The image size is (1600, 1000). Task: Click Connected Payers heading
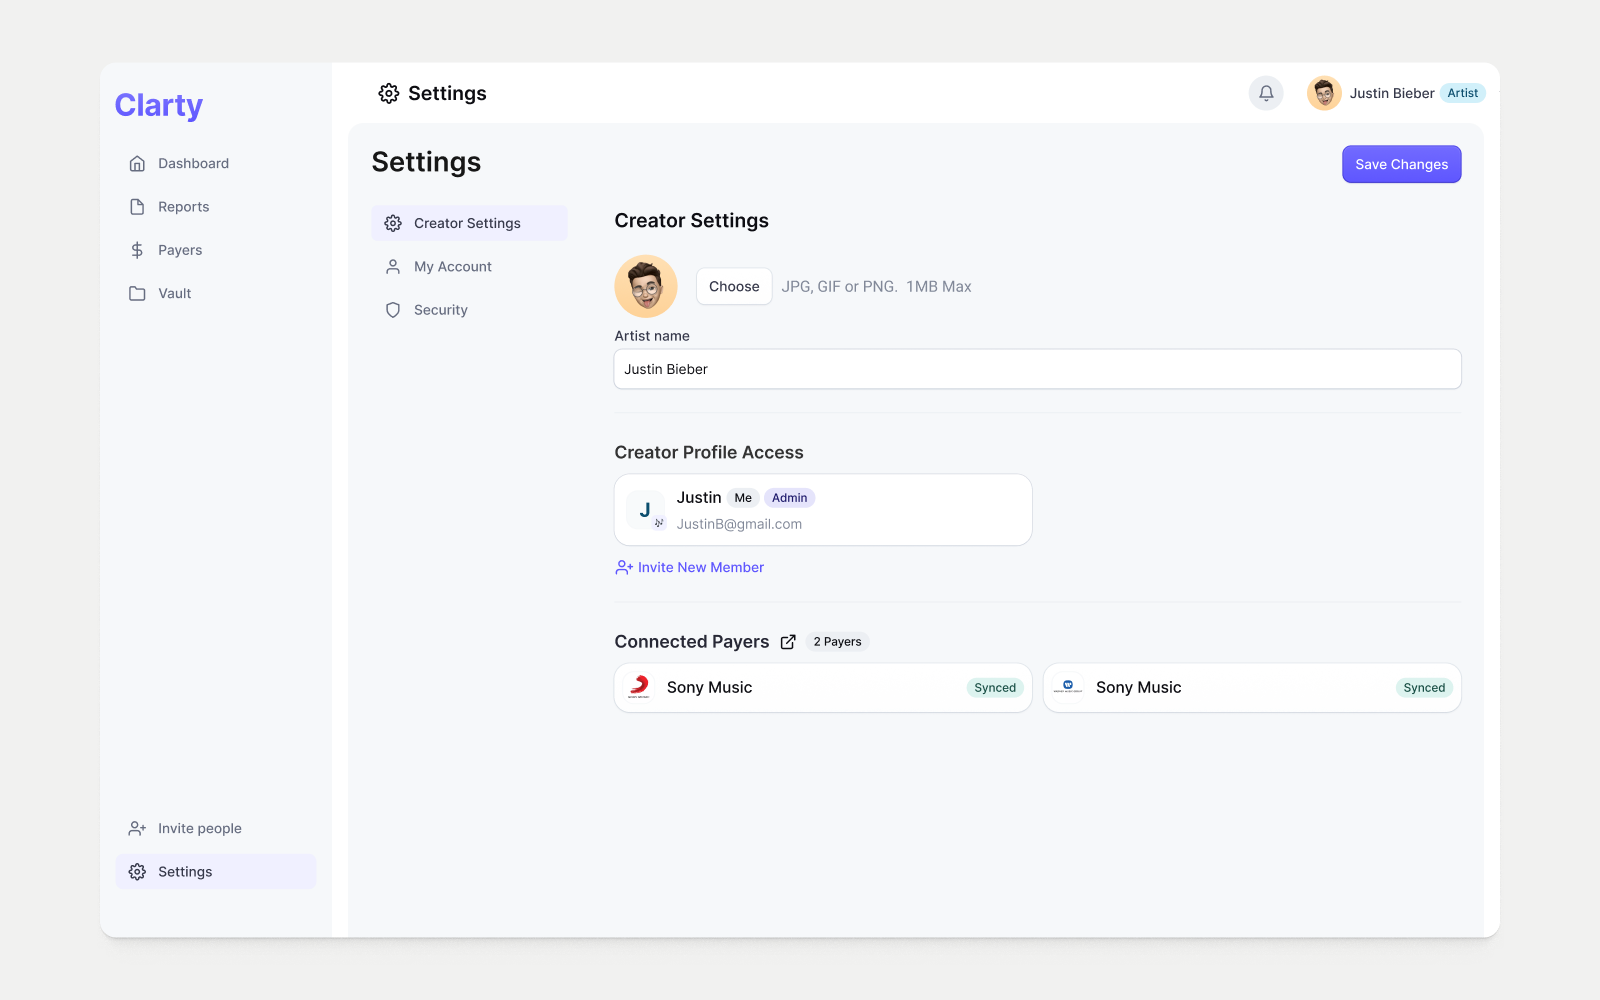pyautogui.click(x=692, y=642)
